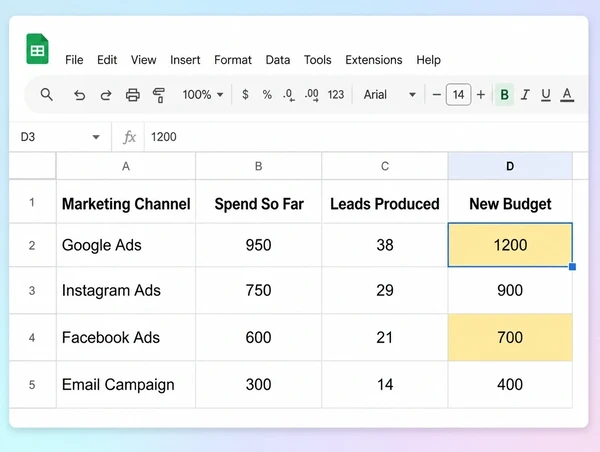
Task: Increase decimal places icon
Action: click(312, 95)
